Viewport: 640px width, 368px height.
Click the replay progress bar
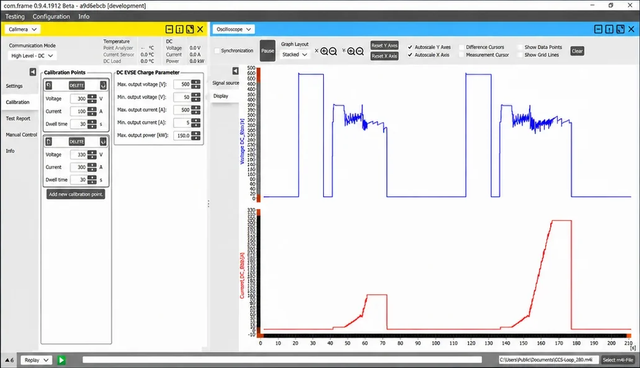282,360
